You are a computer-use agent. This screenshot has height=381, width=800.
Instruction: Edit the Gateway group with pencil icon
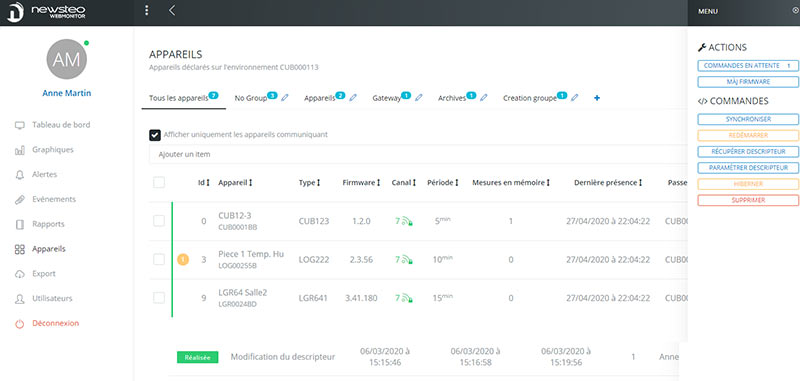click(x=419, y=98)
